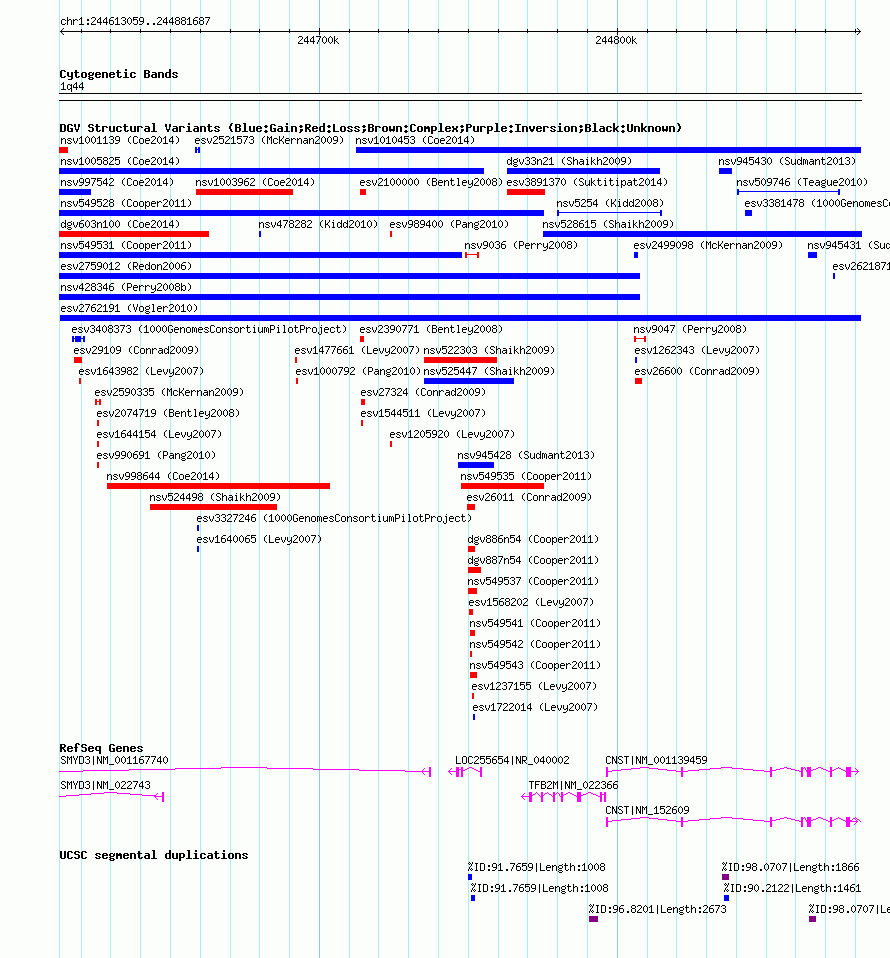Select the nsv945428 (Sudmant2013) label
Image resolution: width=890 pixels, height=958 pixels.
click(x=527, y=455)
